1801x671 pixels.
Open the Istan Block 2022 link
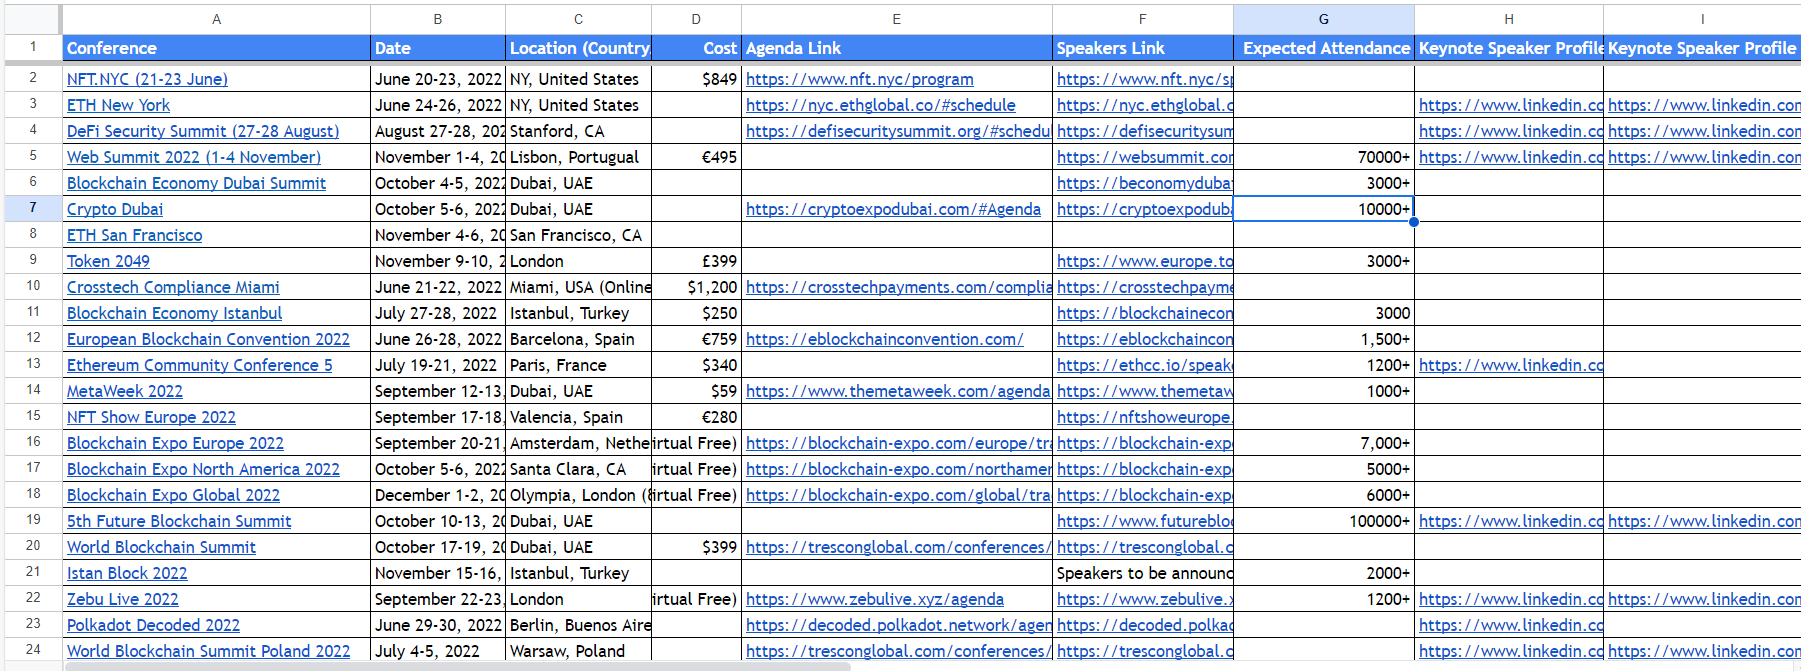pos(127,573)
